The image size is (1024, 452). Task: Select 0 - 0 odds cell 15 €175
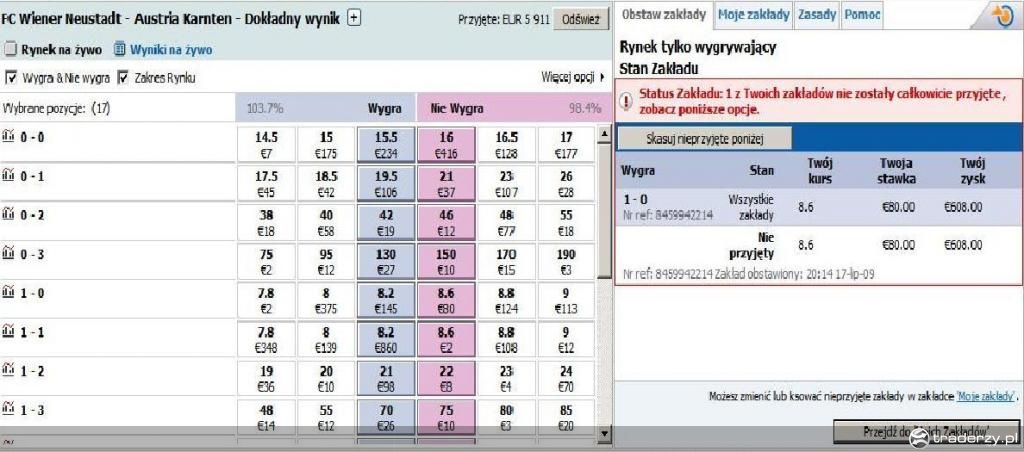[326, 145]
